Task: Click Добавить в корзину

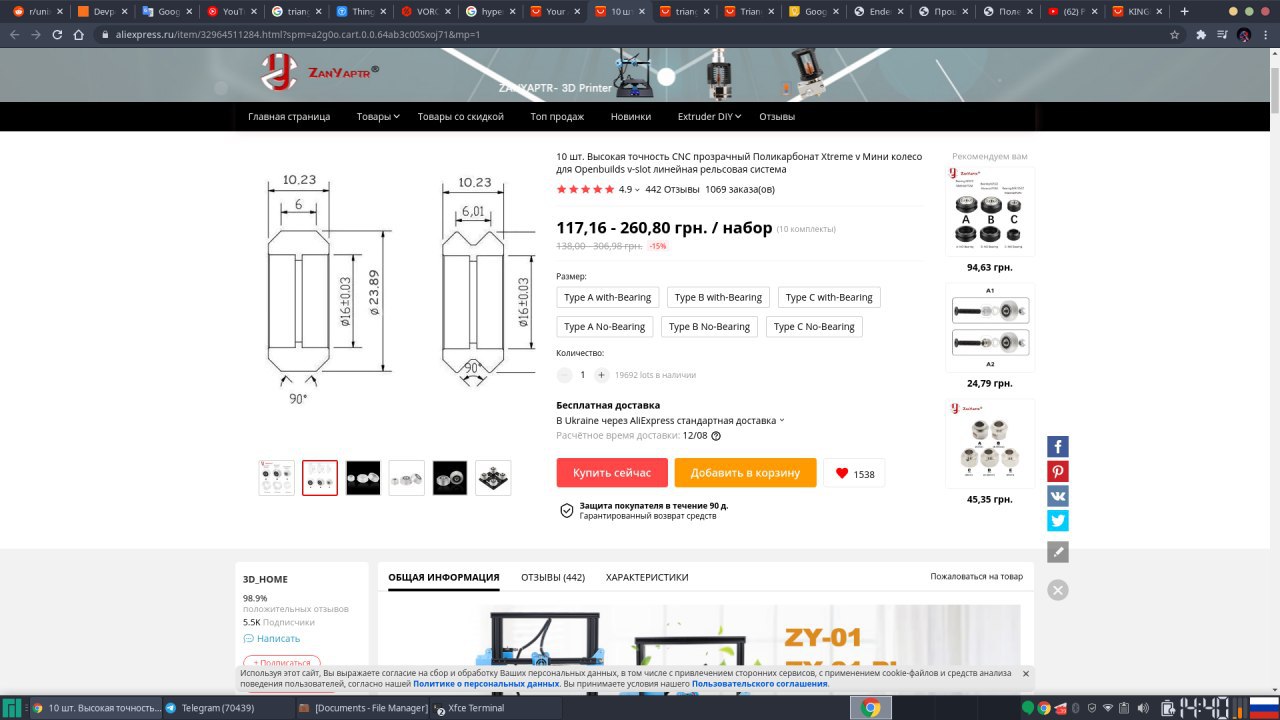Action: pyautogui.click(x=745, y=473)
